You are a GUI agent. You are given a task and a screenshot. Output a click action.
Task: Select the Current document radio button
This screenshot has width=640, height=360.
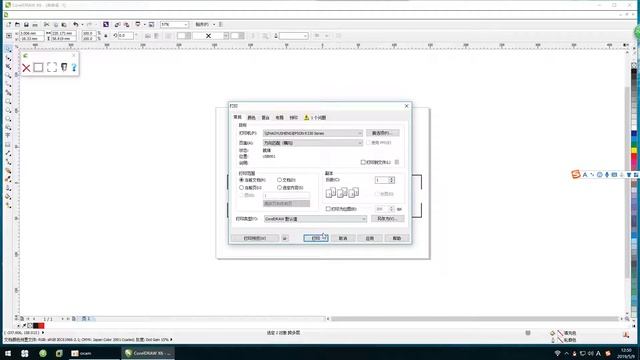coord(242,180)
